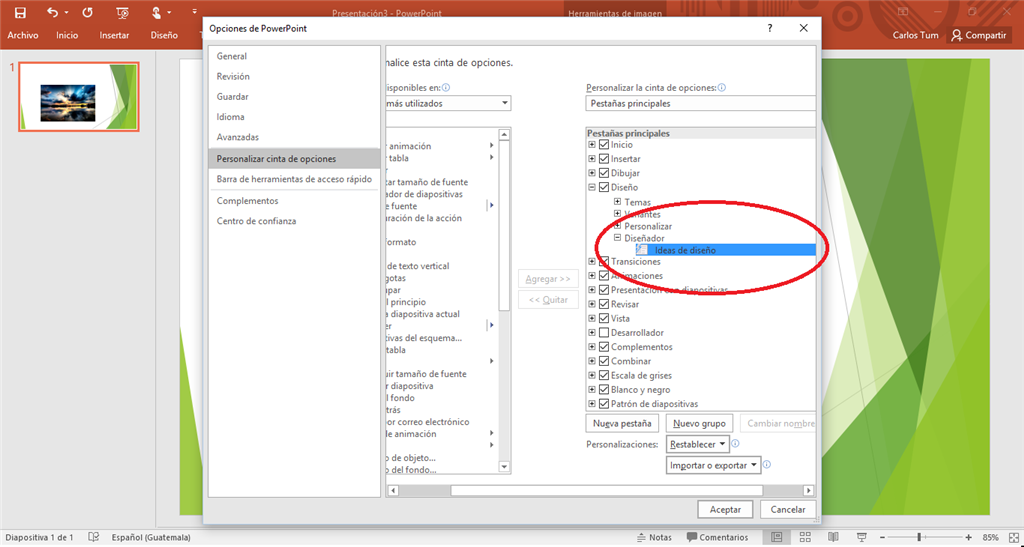
Task: Open the 'Pestañas principales' combo box
Action: coord(701,103)
